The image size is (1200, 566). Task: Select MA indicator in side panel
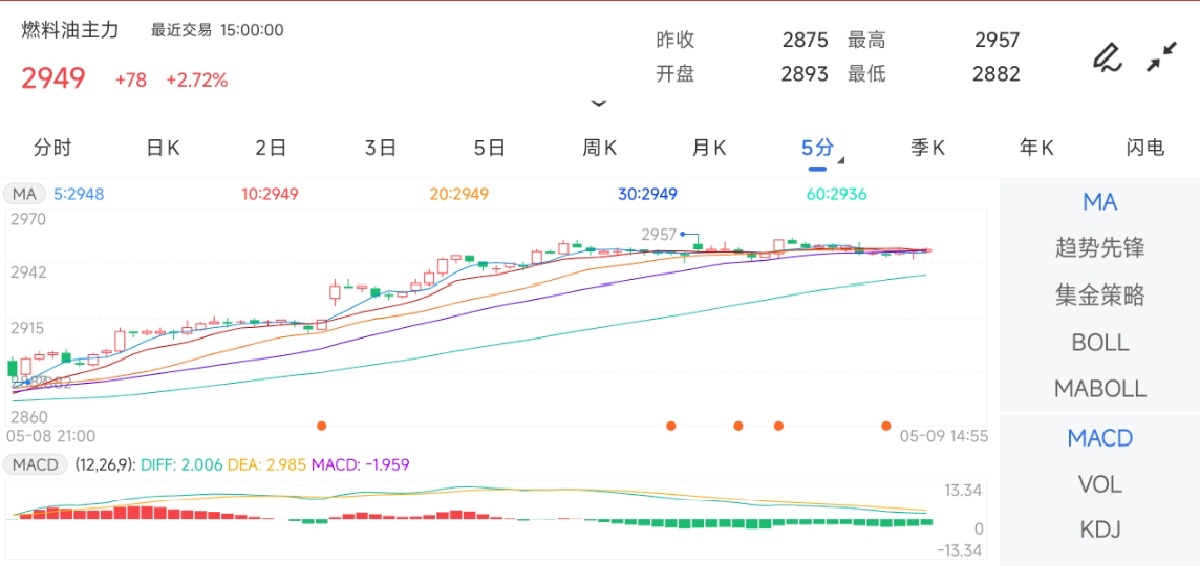click(1100, 202)
